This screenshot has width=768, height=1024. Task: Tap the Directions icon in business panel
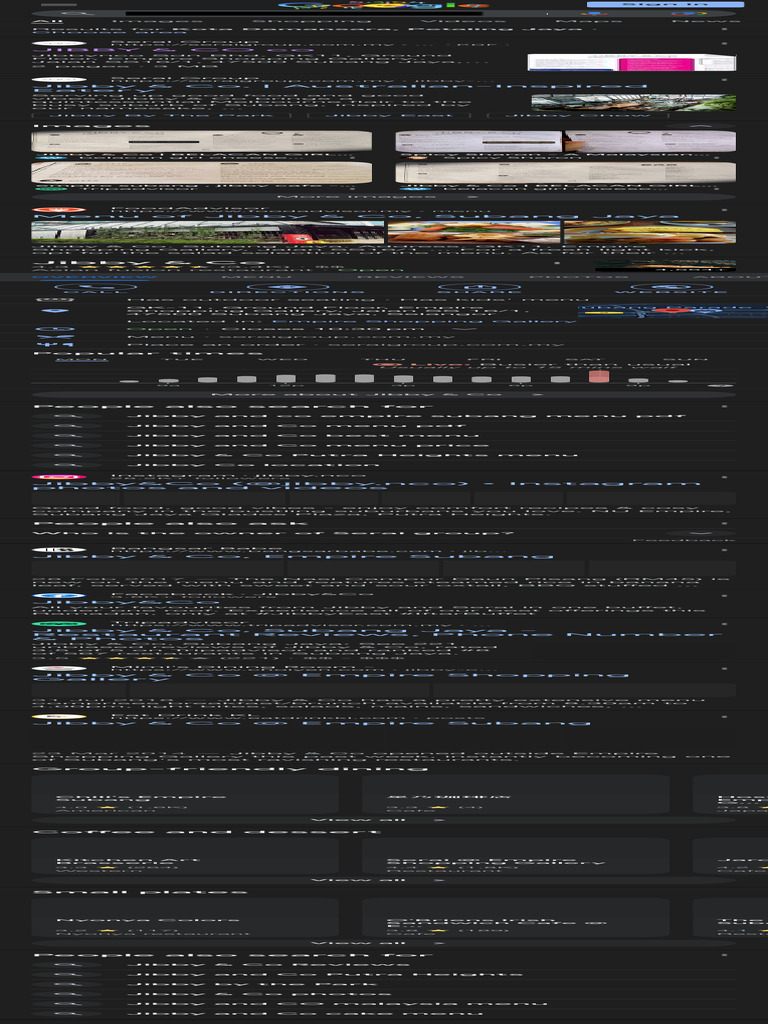283,286
